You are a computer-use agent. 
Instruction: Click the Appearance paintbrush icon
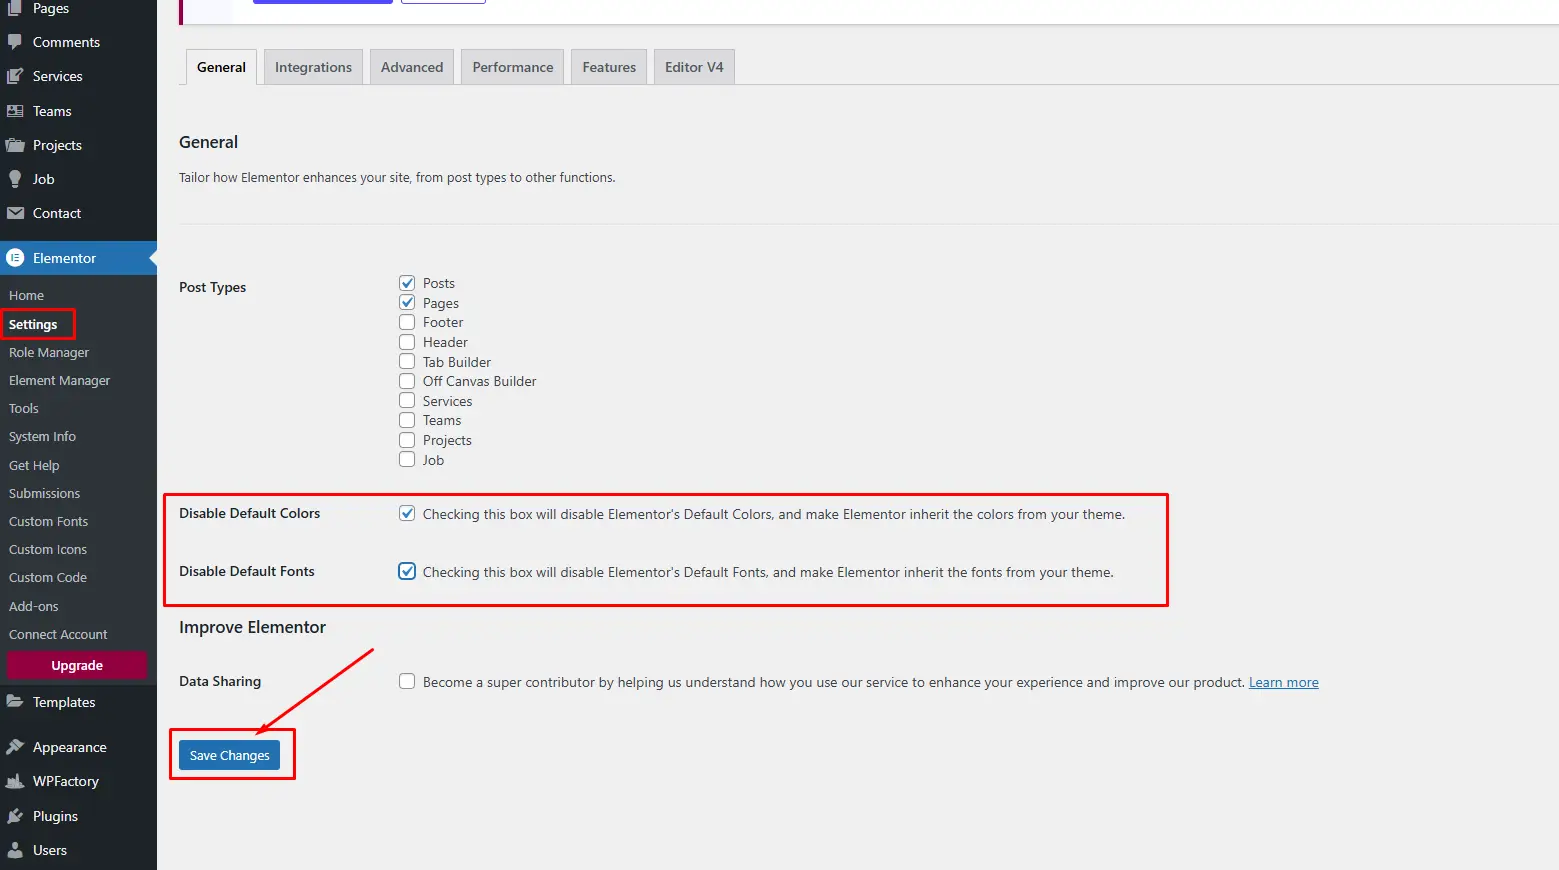15,747
